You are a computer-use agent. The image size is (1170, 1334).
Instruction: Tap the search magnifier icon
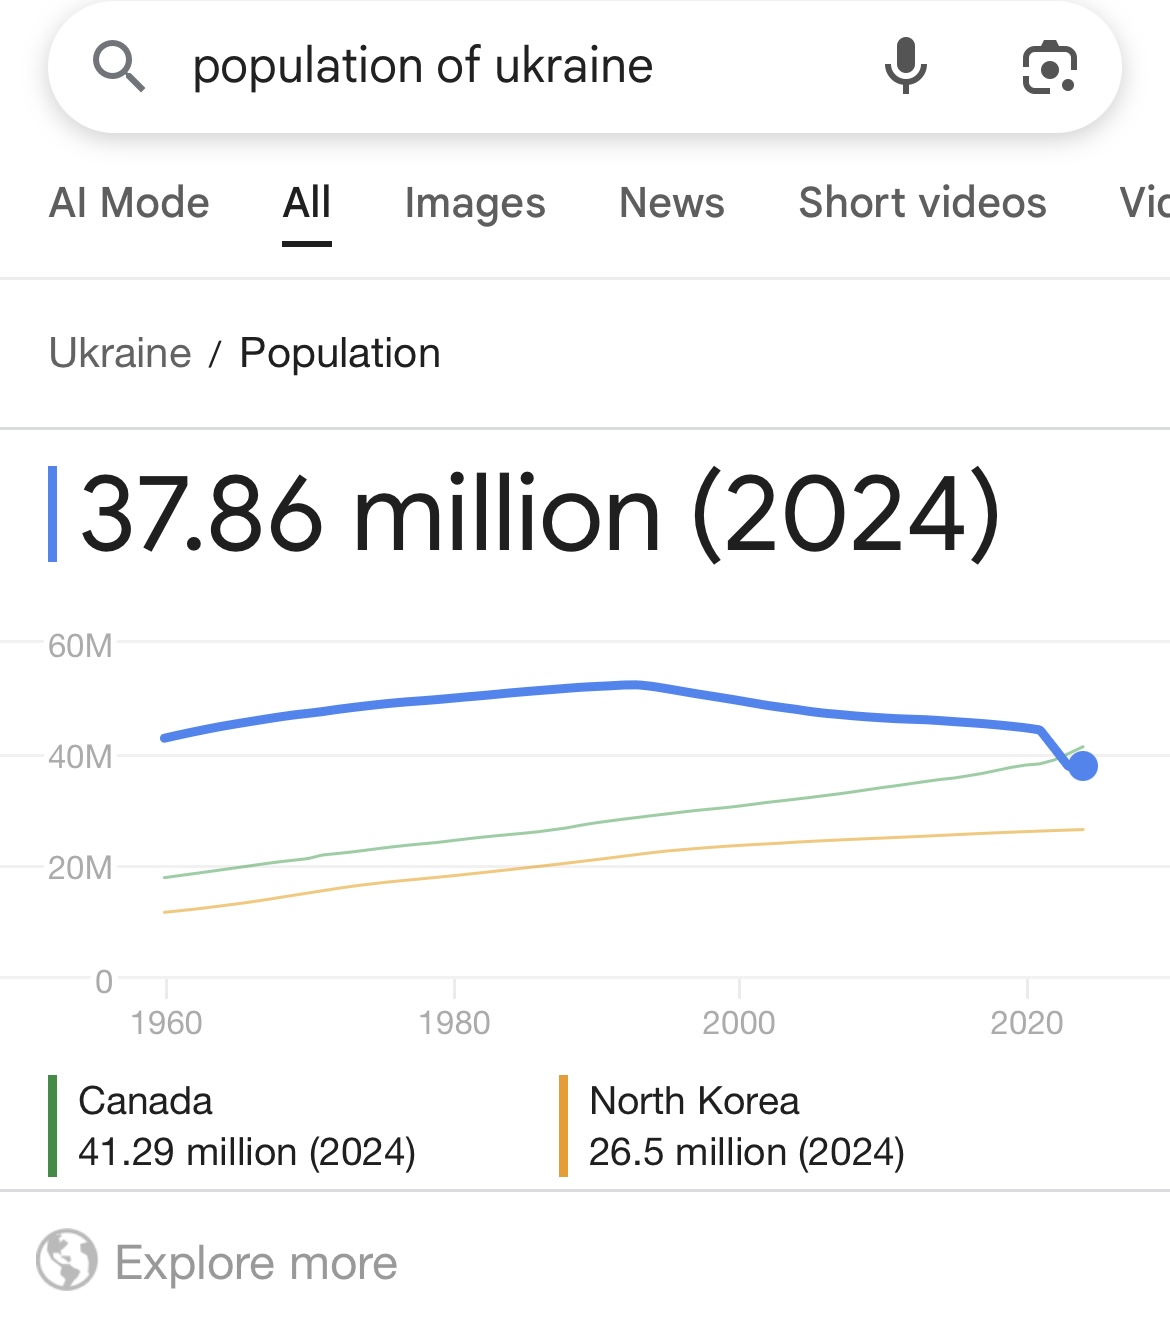pos(119,66)
